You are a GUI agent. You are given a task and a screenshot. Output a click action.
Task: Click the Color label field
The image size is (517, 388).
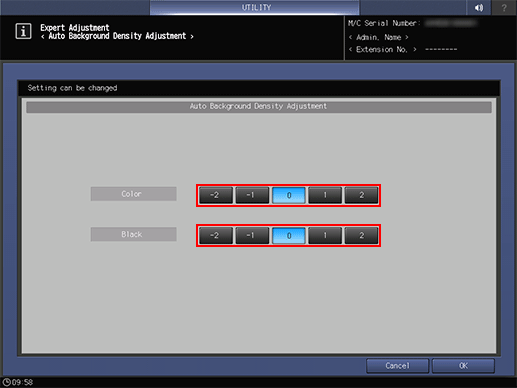[x=133, y=194]
